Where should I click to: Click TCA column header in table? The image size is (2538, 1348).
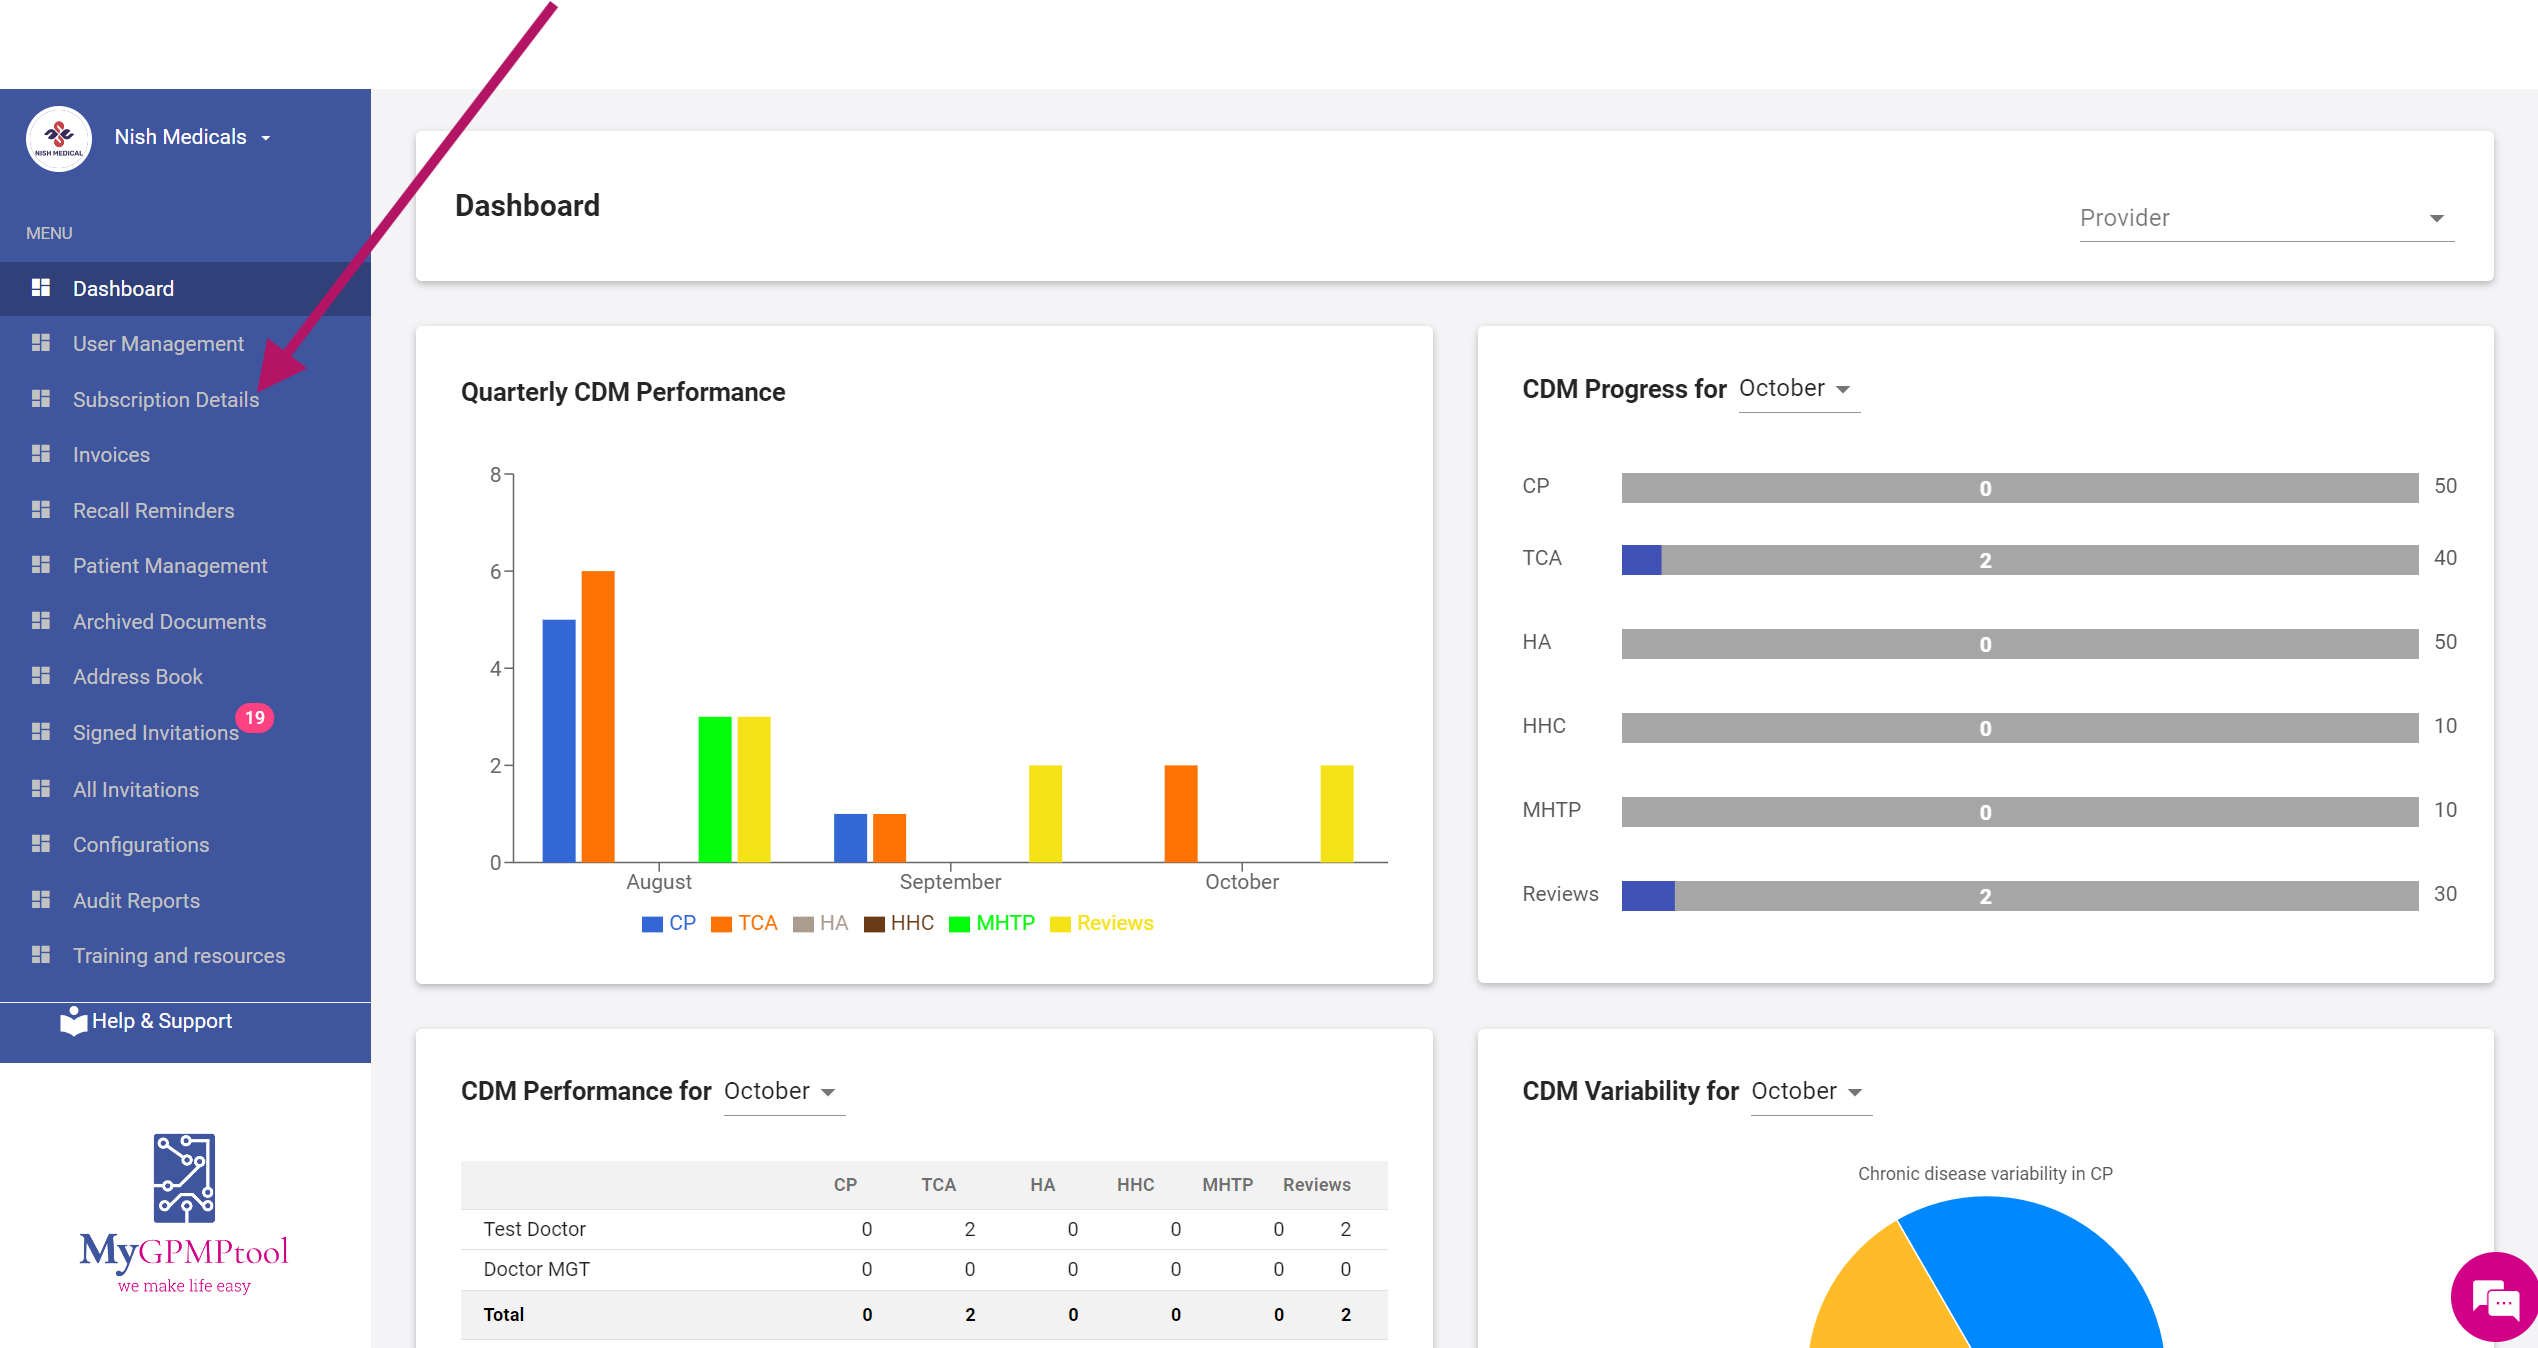(938, 1184)
